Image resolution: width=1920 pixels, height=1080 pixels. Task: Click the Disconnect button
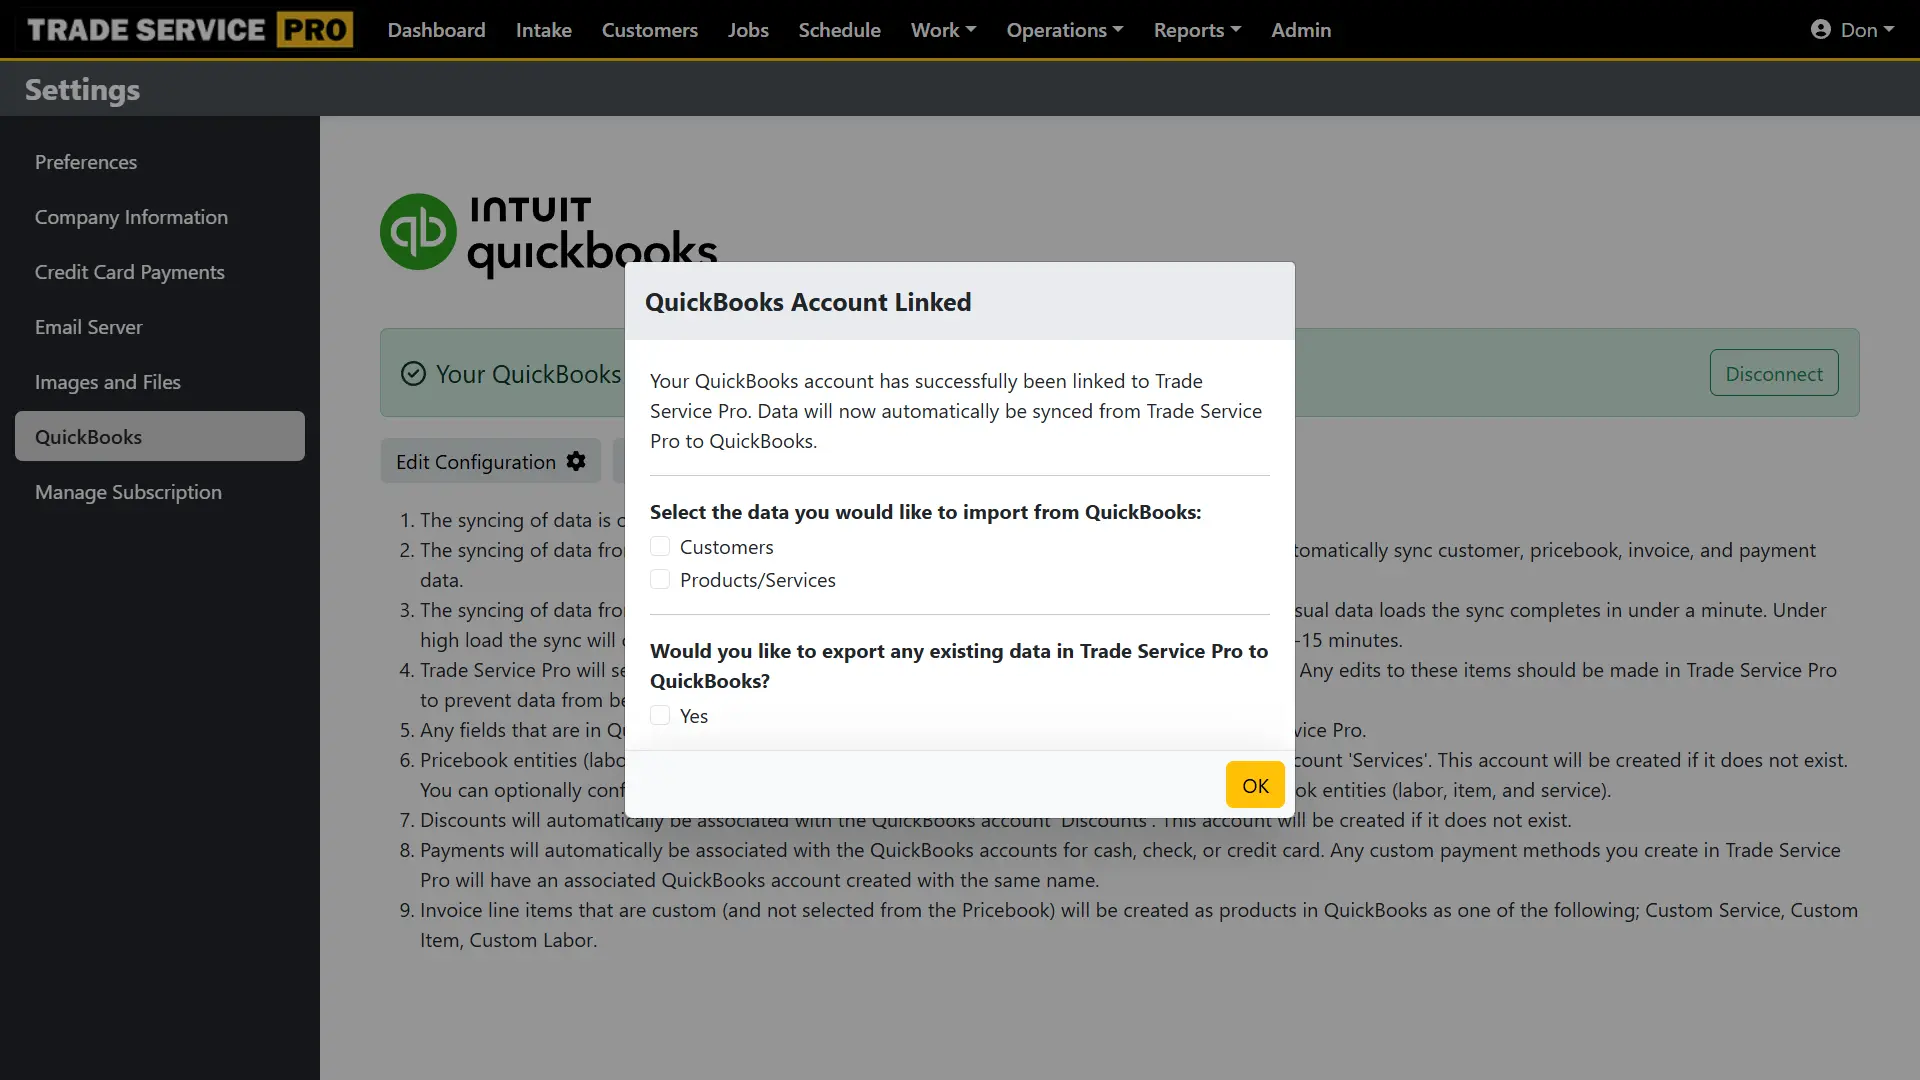(1774, 372)
